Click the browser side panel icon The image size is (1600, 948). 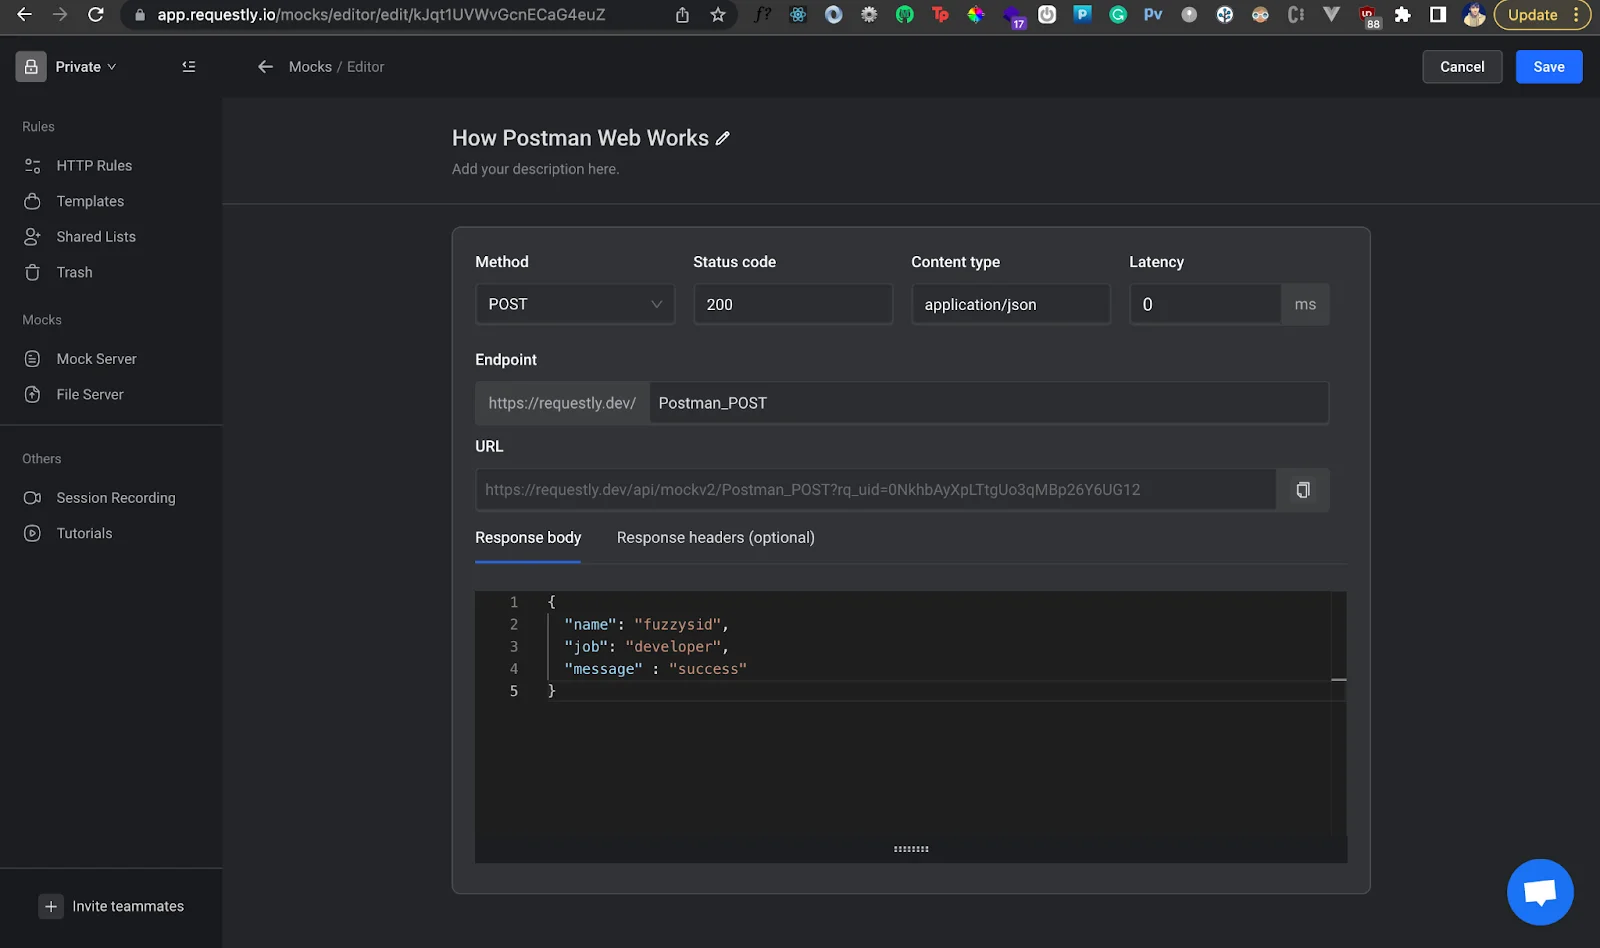[1438, 15]
